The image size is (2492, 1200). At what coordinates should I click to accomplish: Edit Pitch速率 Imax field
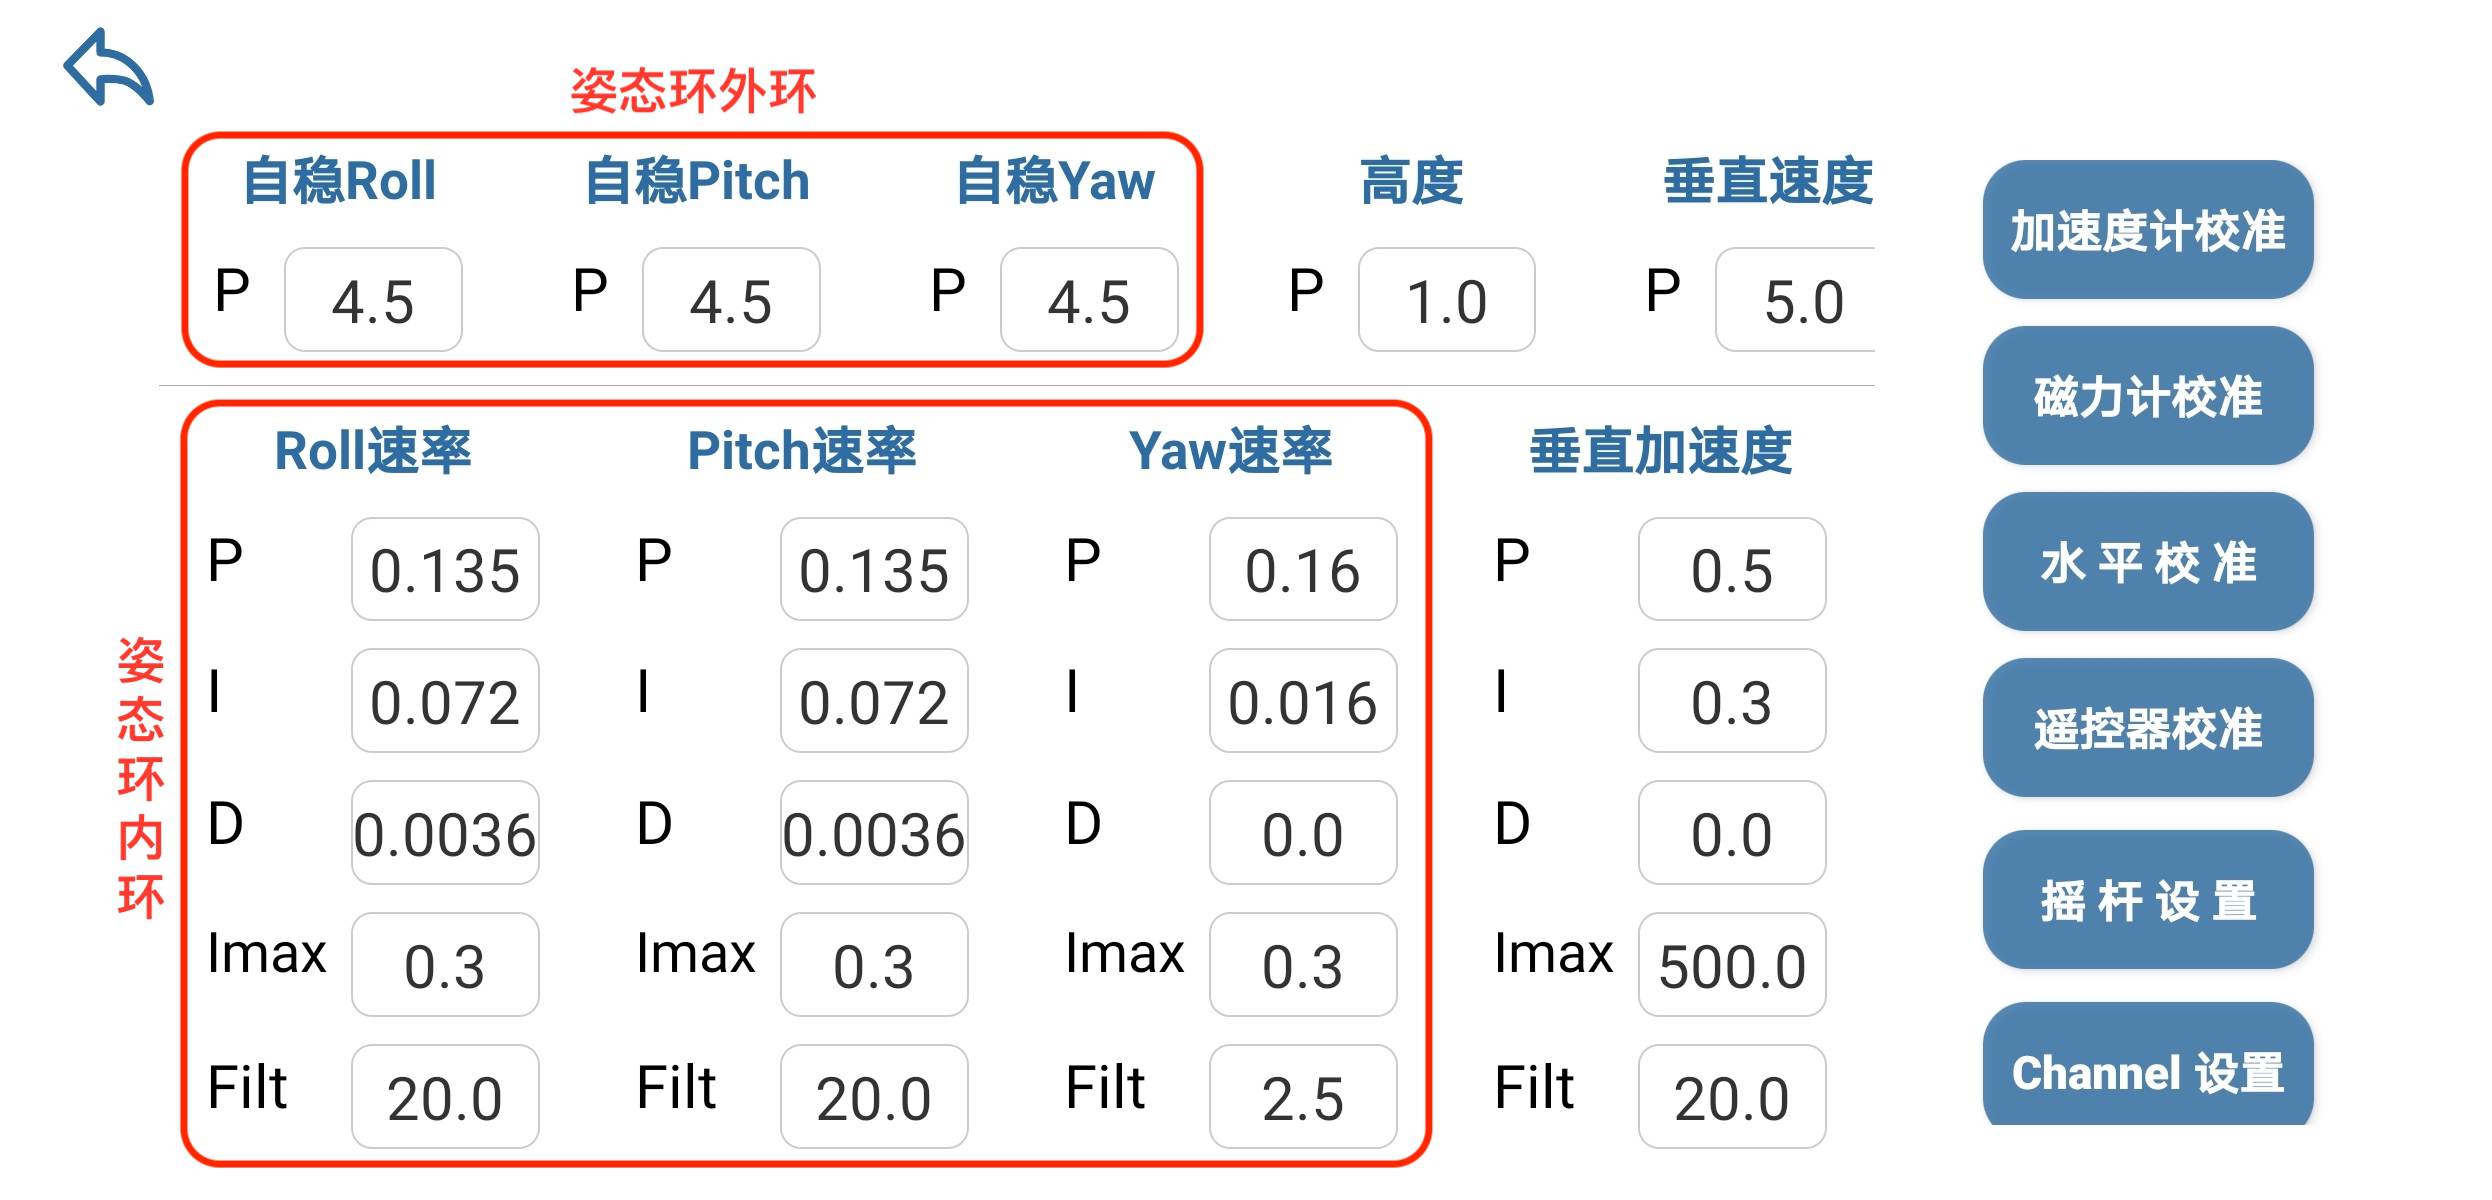874,965
